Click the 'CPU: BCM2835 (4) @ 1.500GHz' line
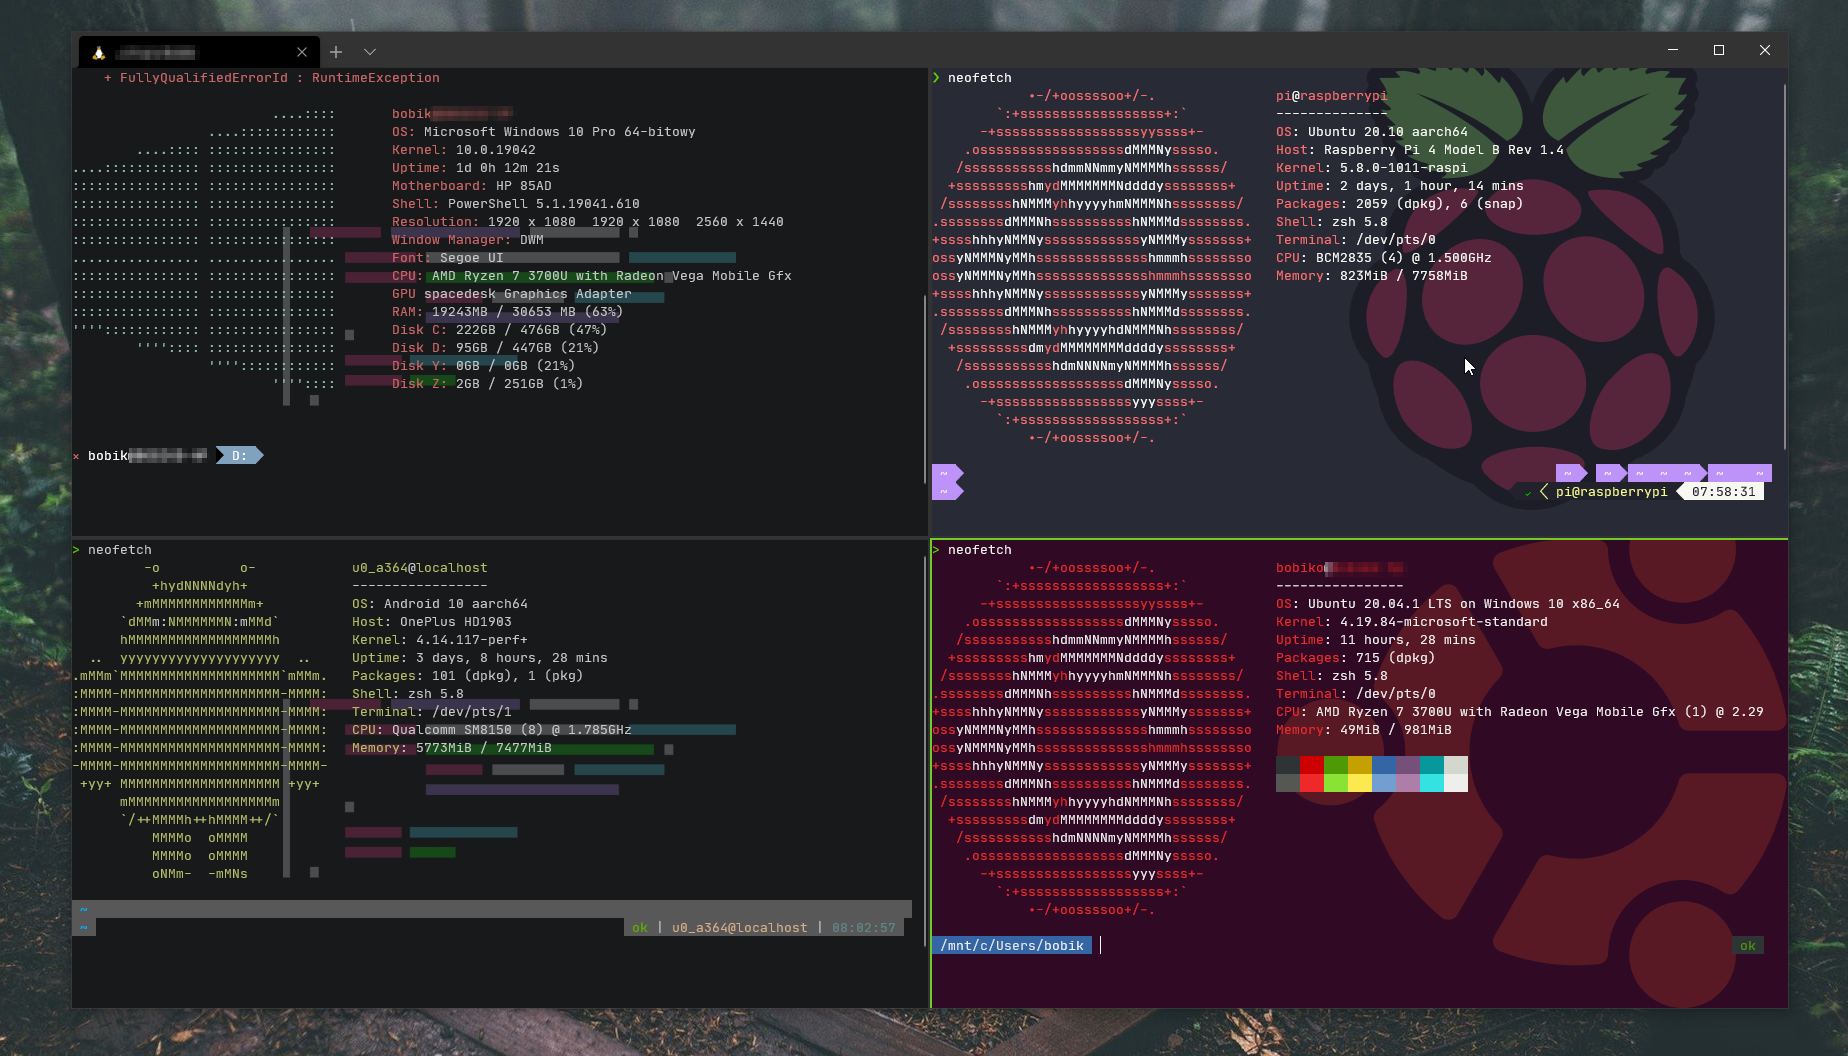This screenshot has height=1056, width=1848. [1384, 258]
